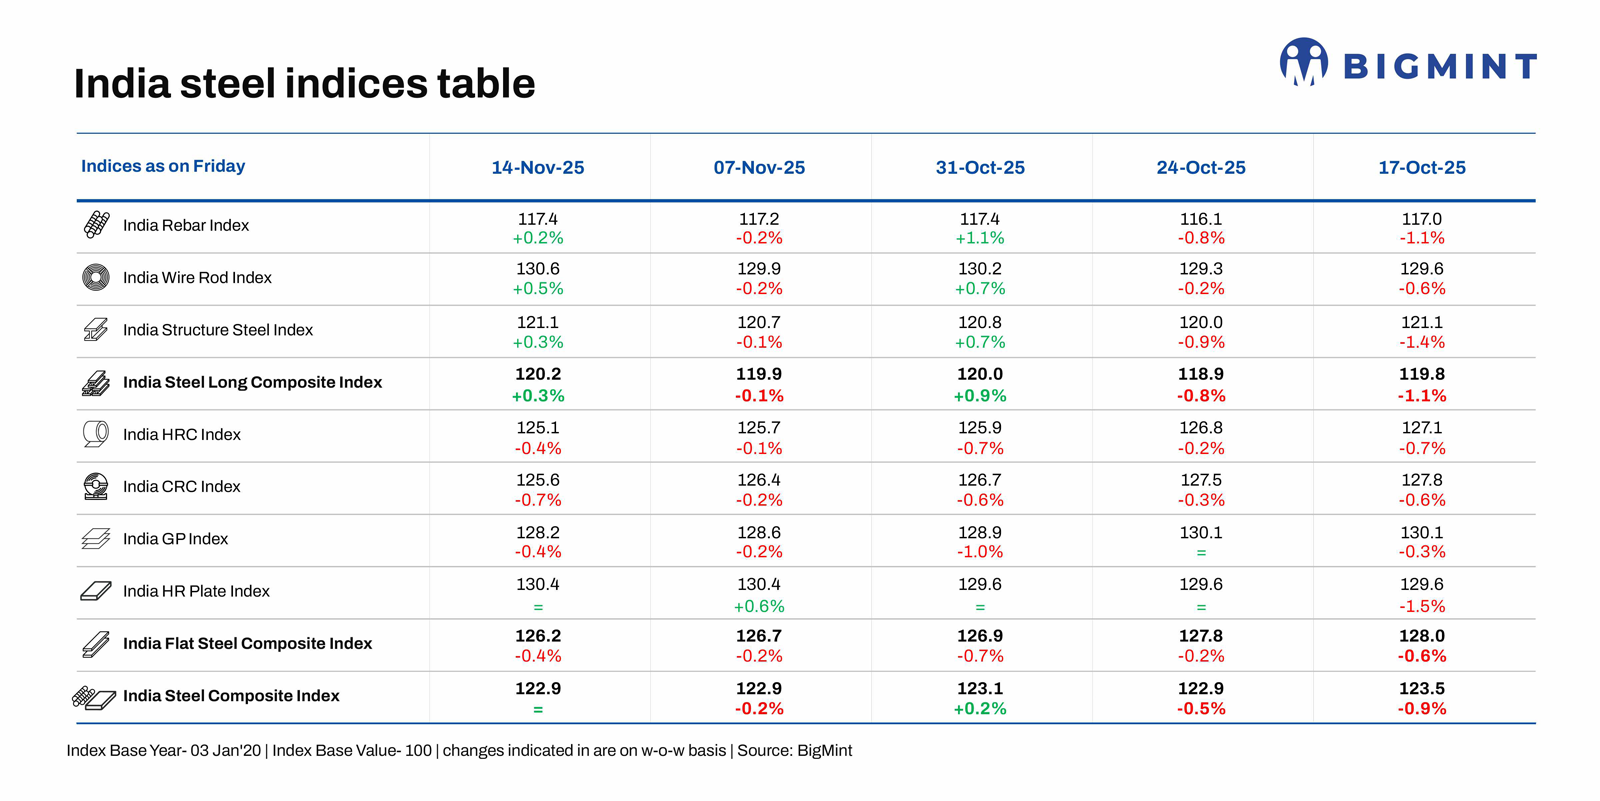Image resolution: width=1600 pixels, height=801 pixels.
Task: Click the India Steel Composite Index label
Action: pyautogui.click(x=231, y=696)
